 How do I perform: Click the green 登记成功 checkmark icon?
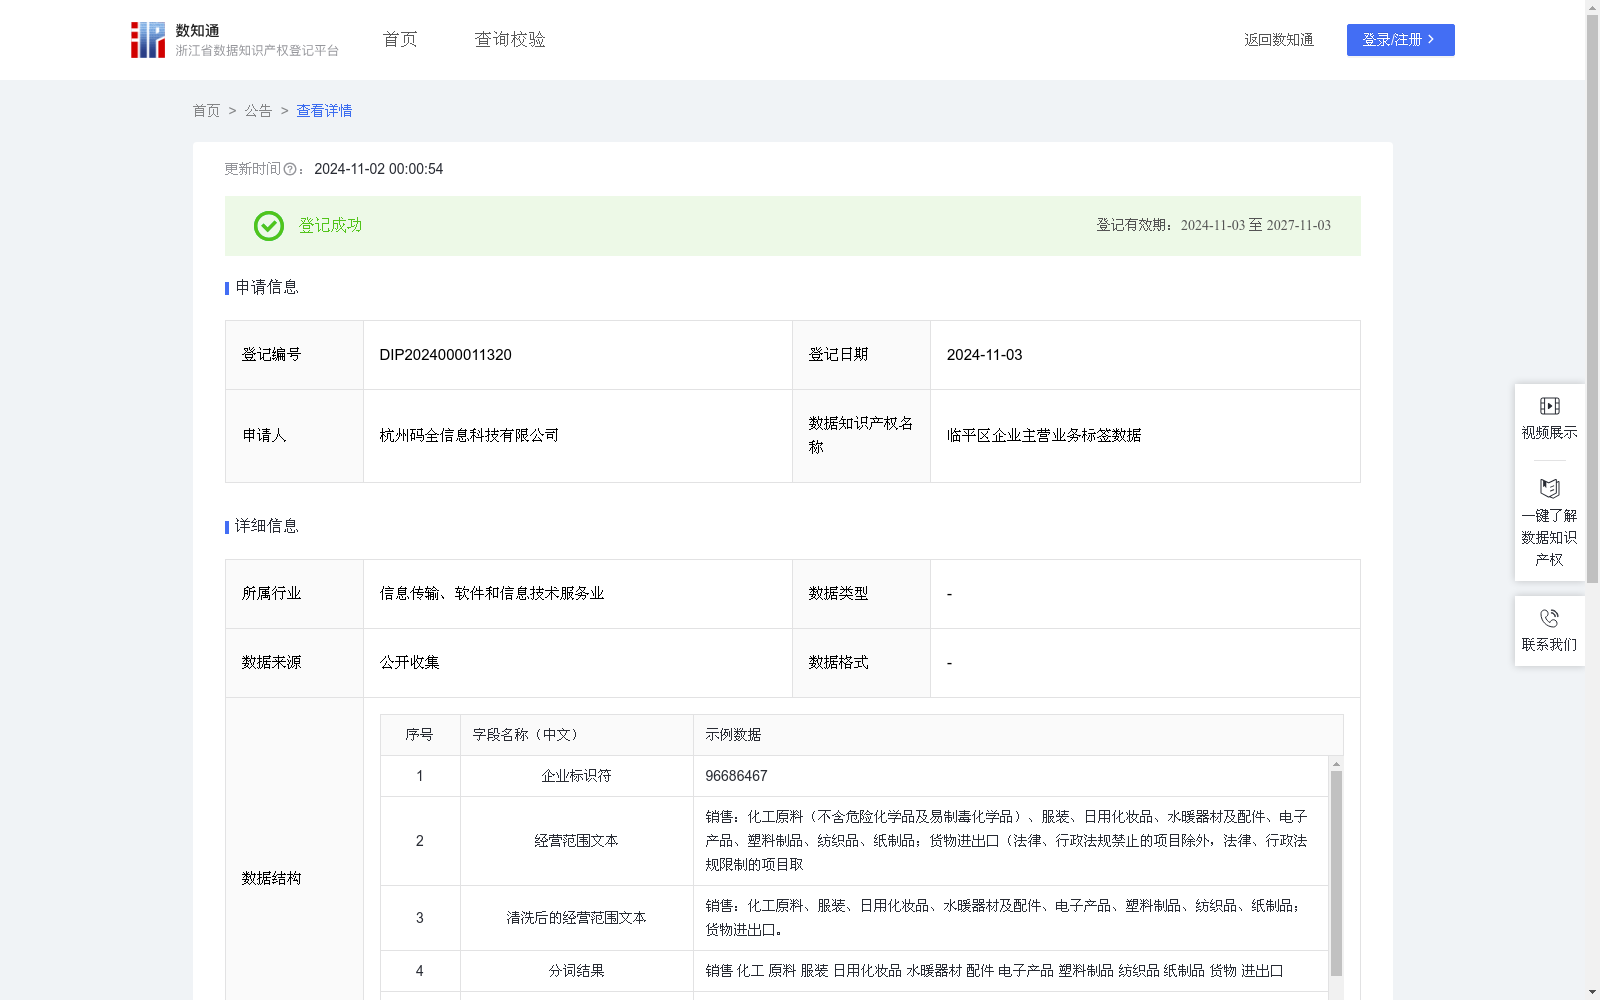268,226
